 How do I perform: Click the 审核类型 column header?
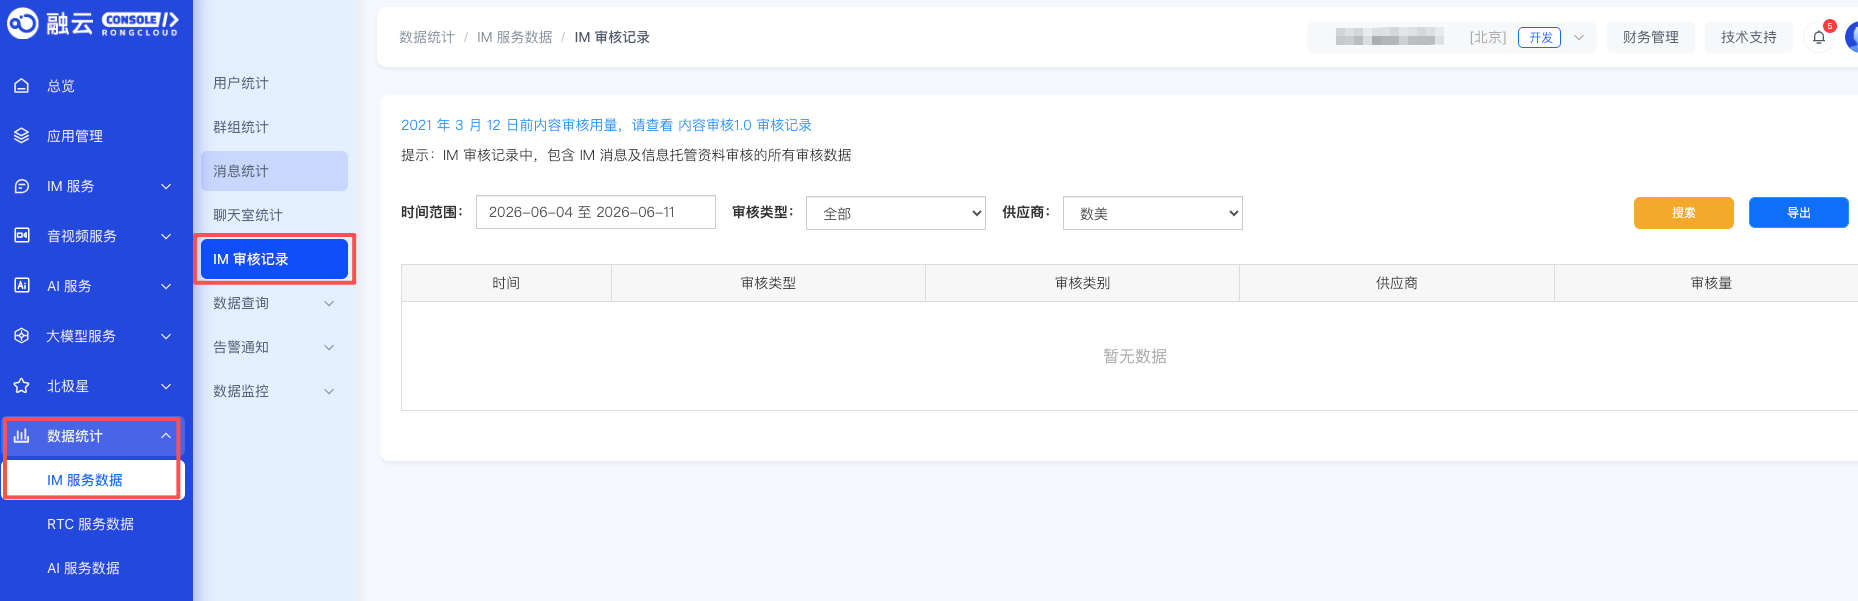(769, 283)
